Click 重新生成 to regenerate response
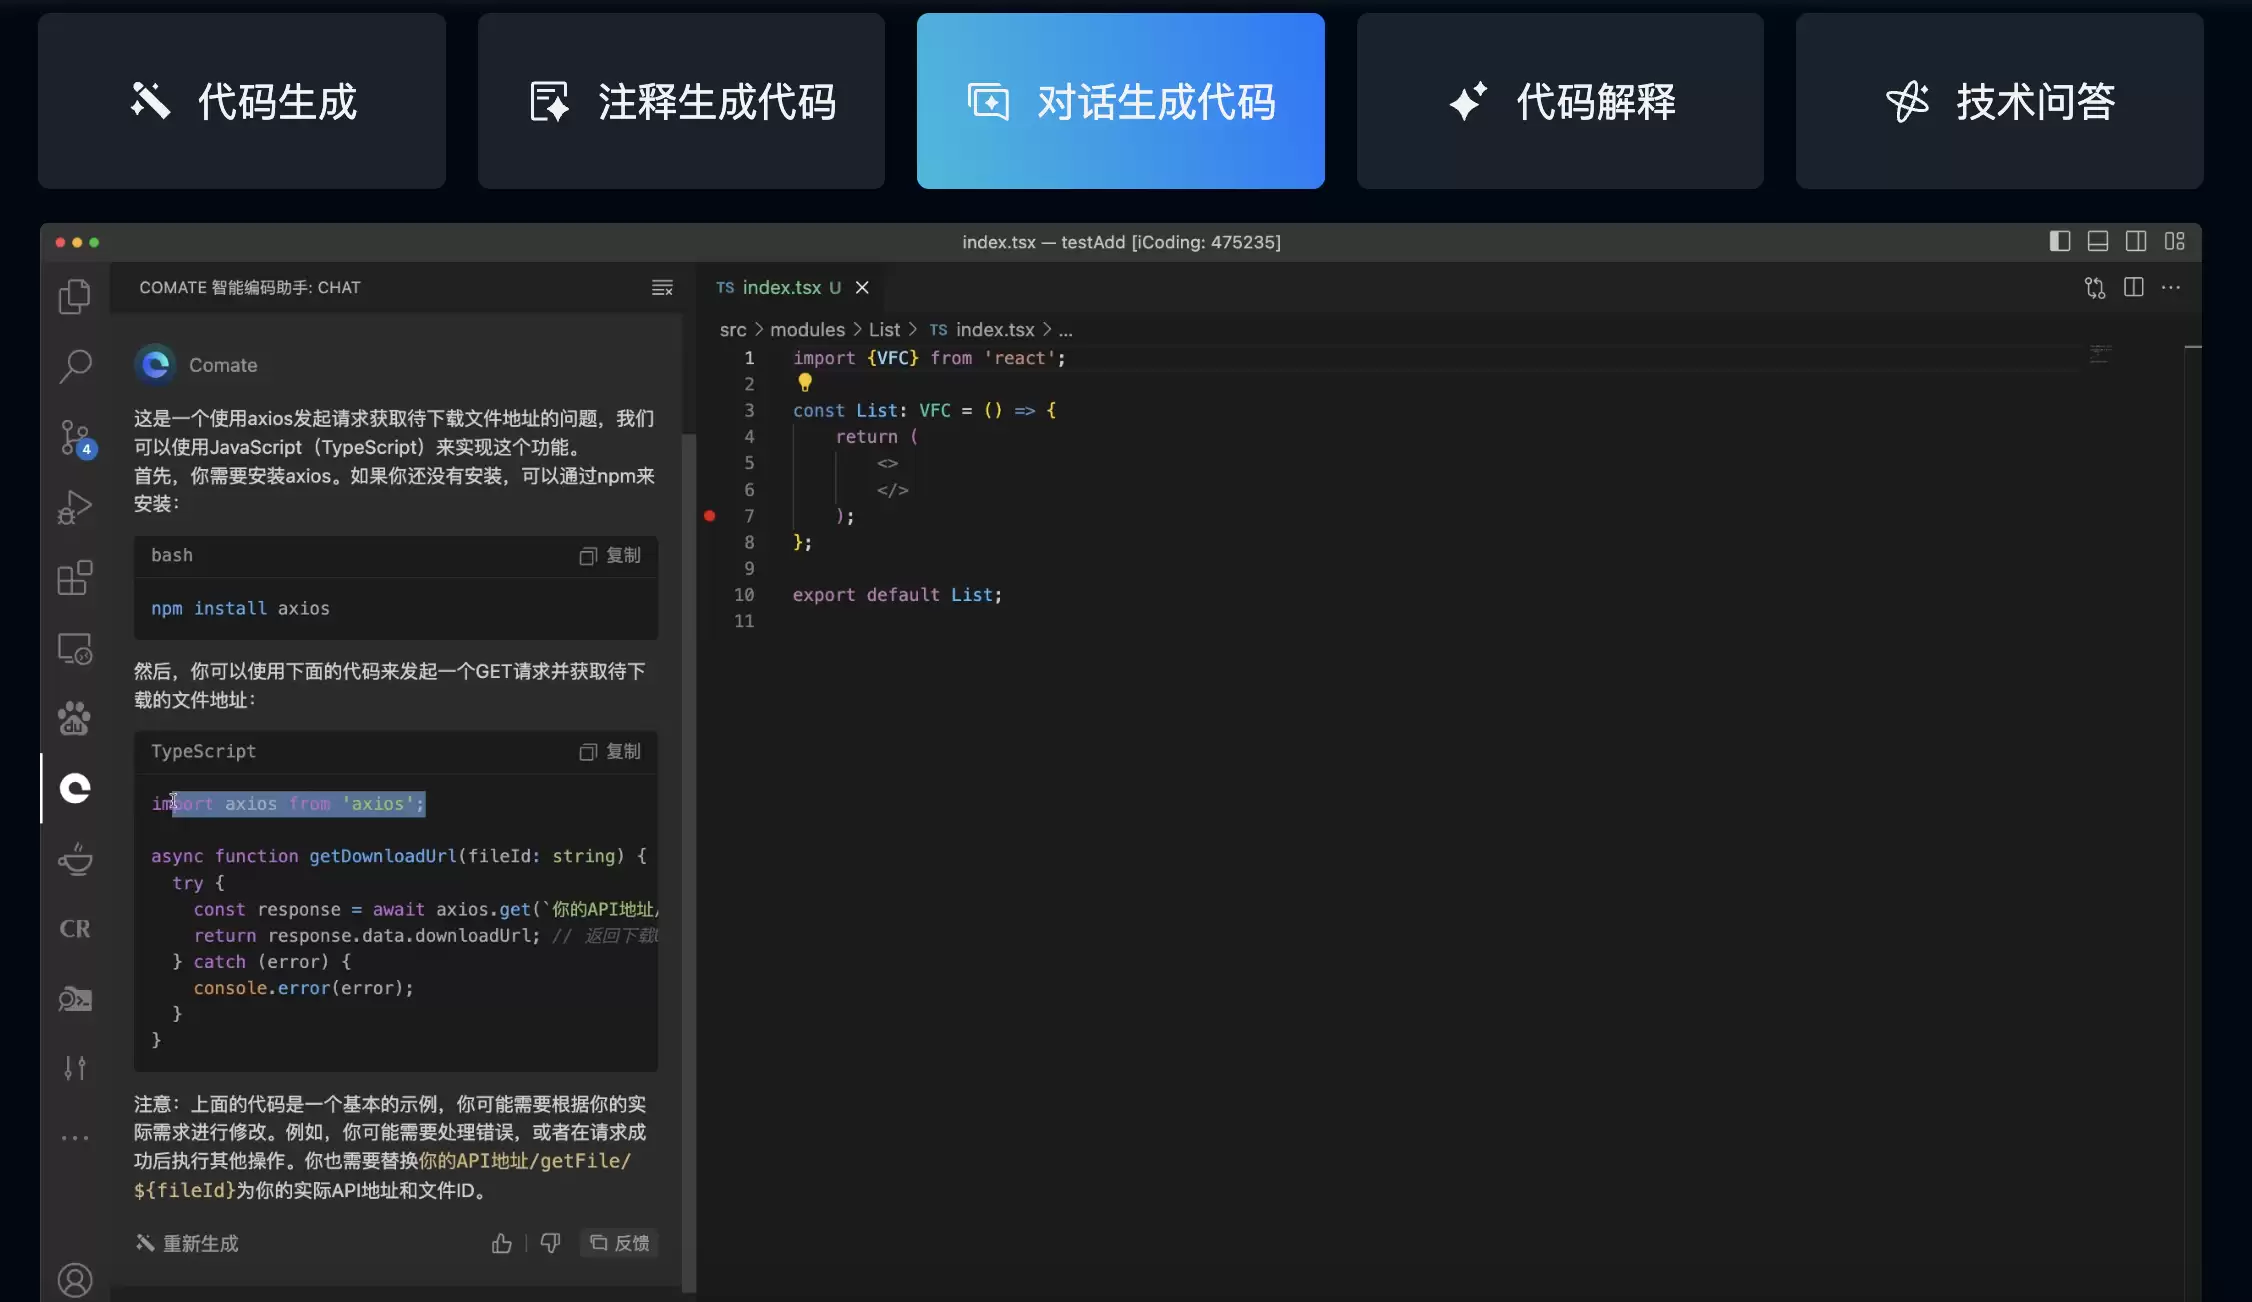Screen dimensions: 2252x1302 [x=187, y=1243]
